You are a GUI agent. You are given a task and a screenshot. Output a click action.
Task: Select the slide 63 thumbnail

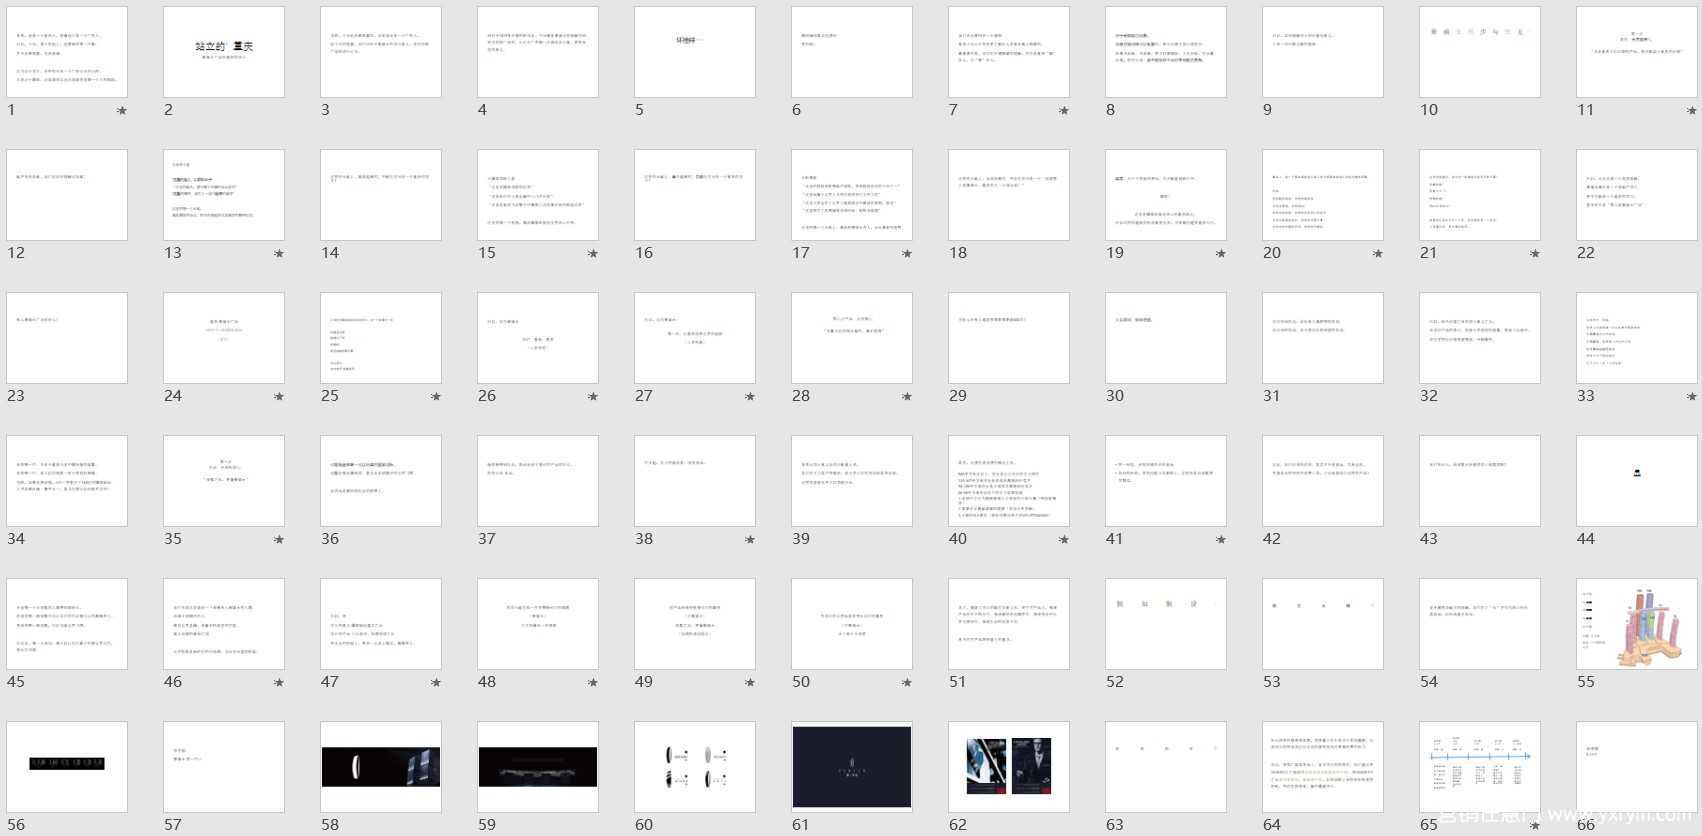tap(1166, 767)
